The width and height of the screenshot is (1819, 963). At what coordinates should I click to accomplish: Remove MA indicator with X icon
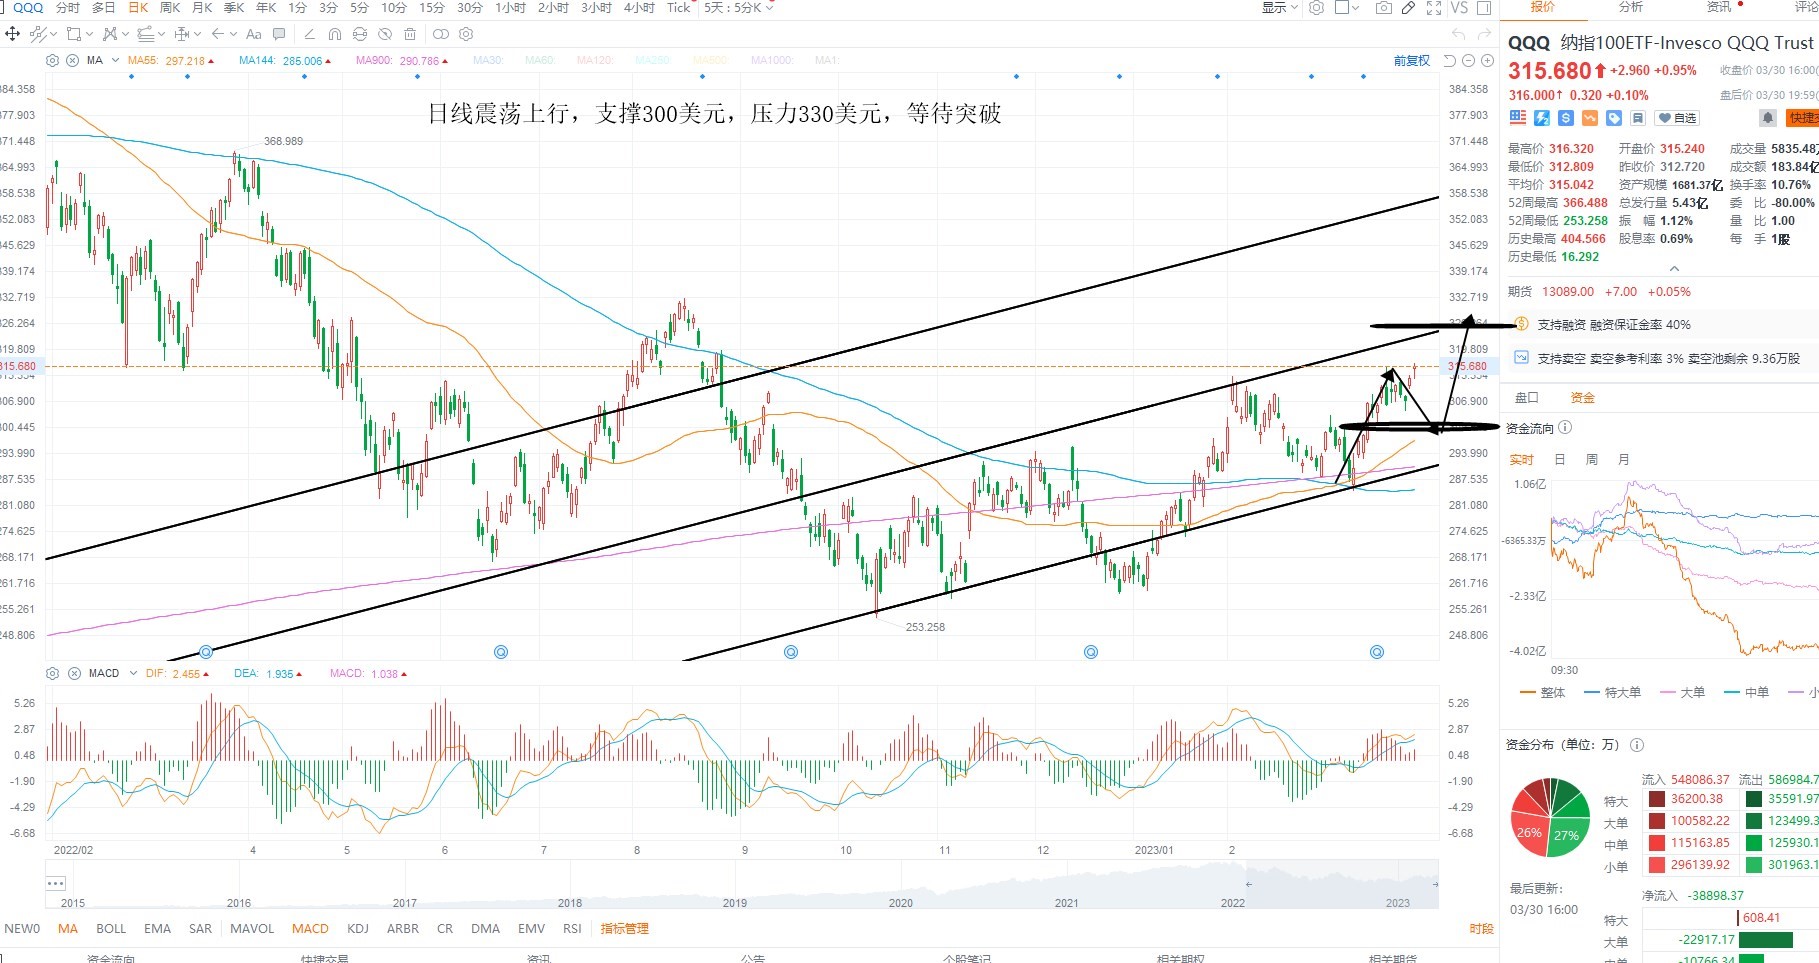pos(73,61)
